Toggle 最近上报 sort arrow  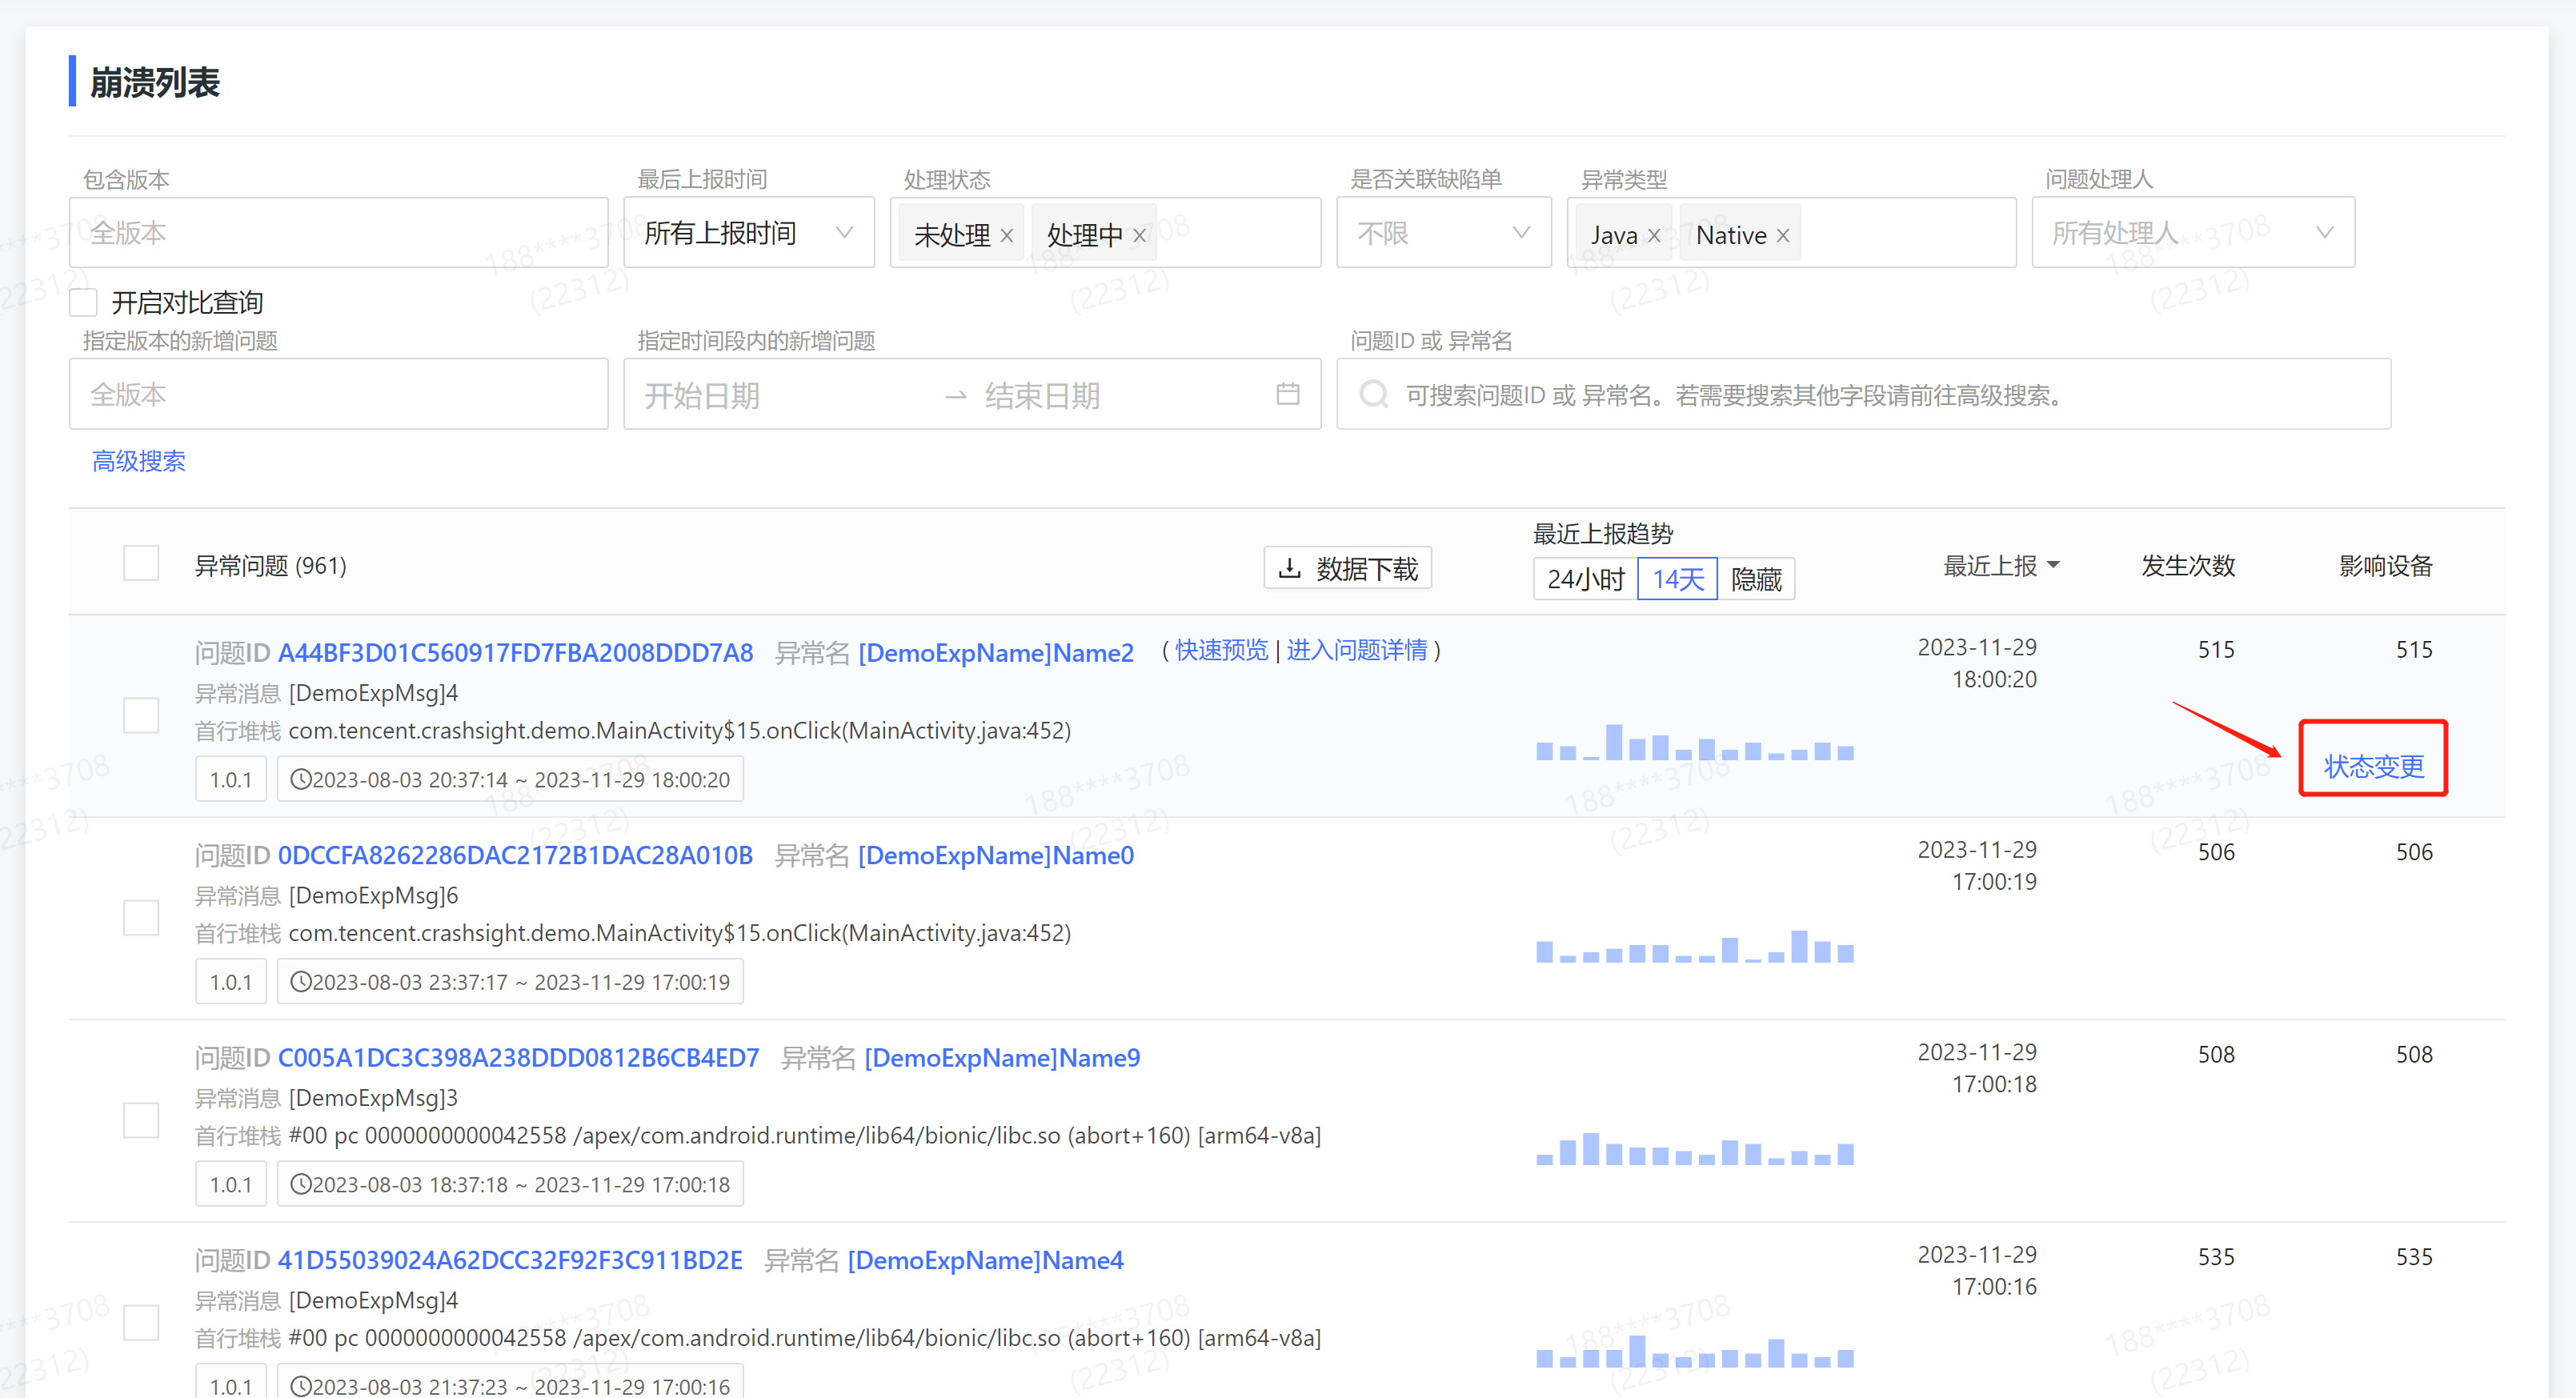tap(2053, 565)
